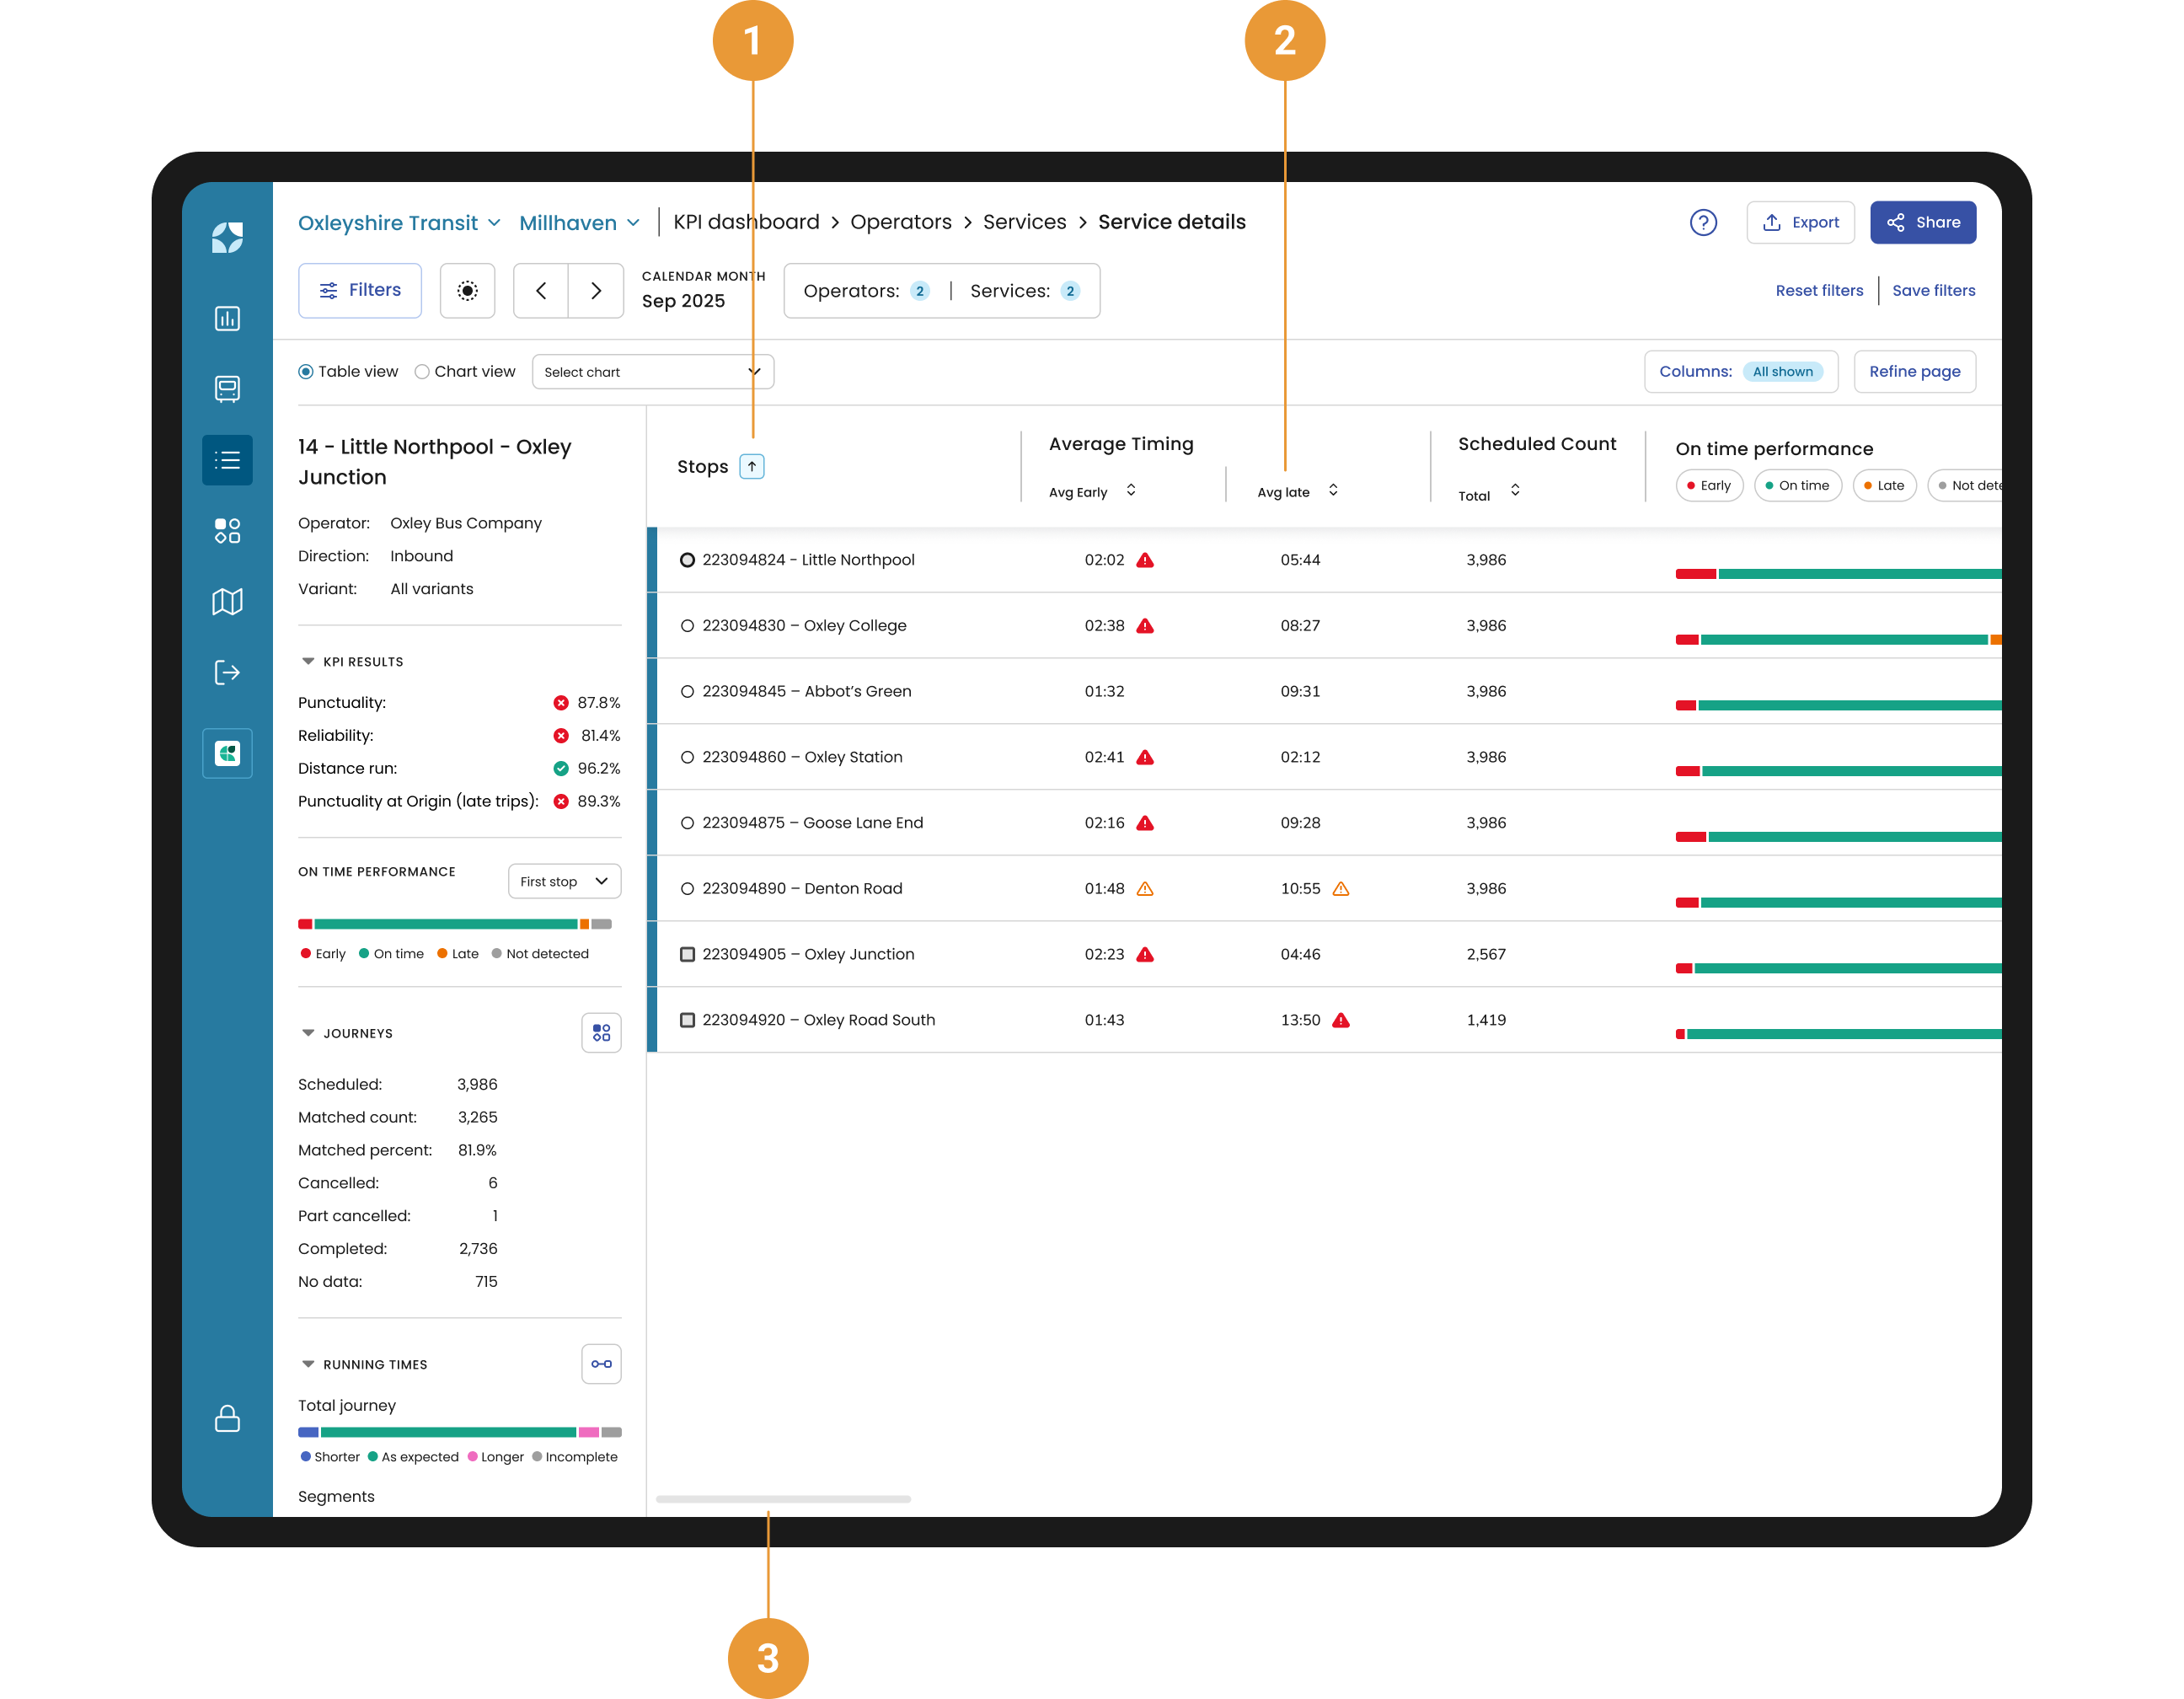Navigate to Operators breadcrumb
Viewport: 2184px width, 1699px height.
pos(901,222)
